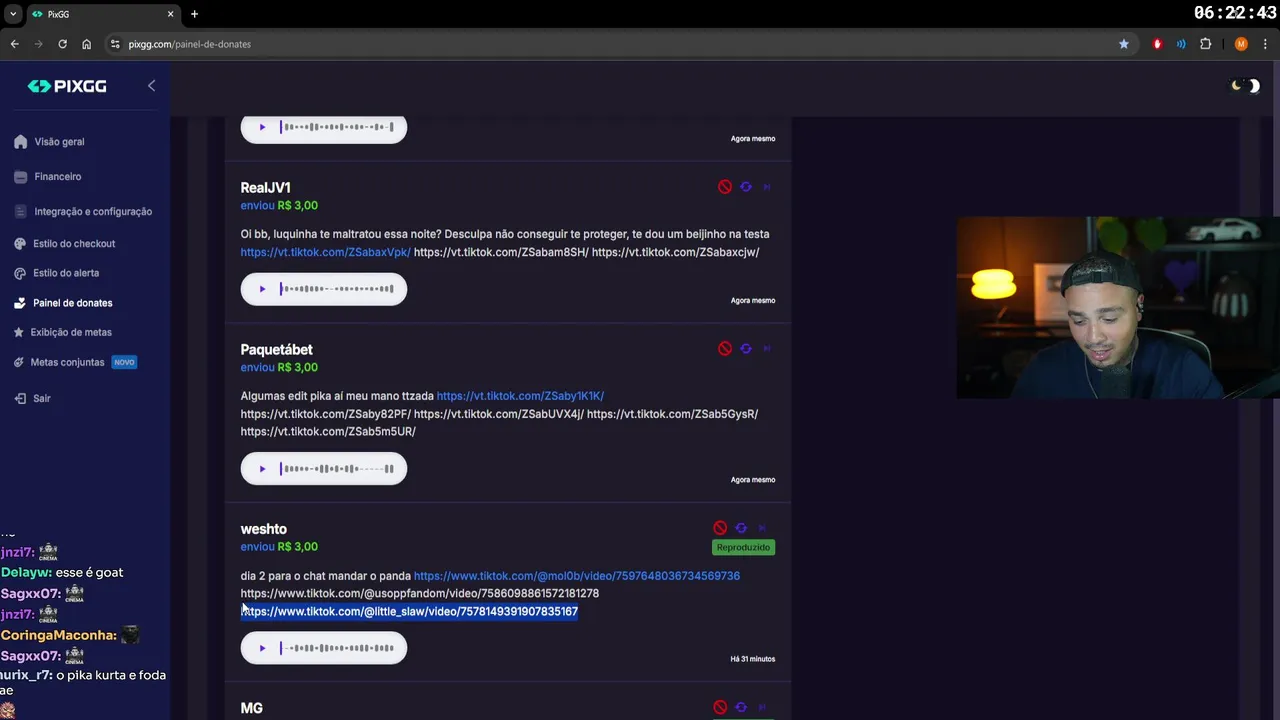1280x720 pixels.
Task: Click the browser back button
Action: coord(14,44)
